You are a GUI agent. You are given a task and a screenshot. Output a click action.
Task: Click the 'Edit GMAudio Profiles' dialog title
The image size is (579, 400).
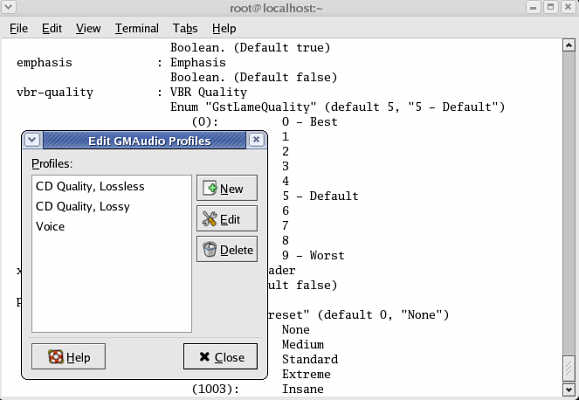pos(149,141)
